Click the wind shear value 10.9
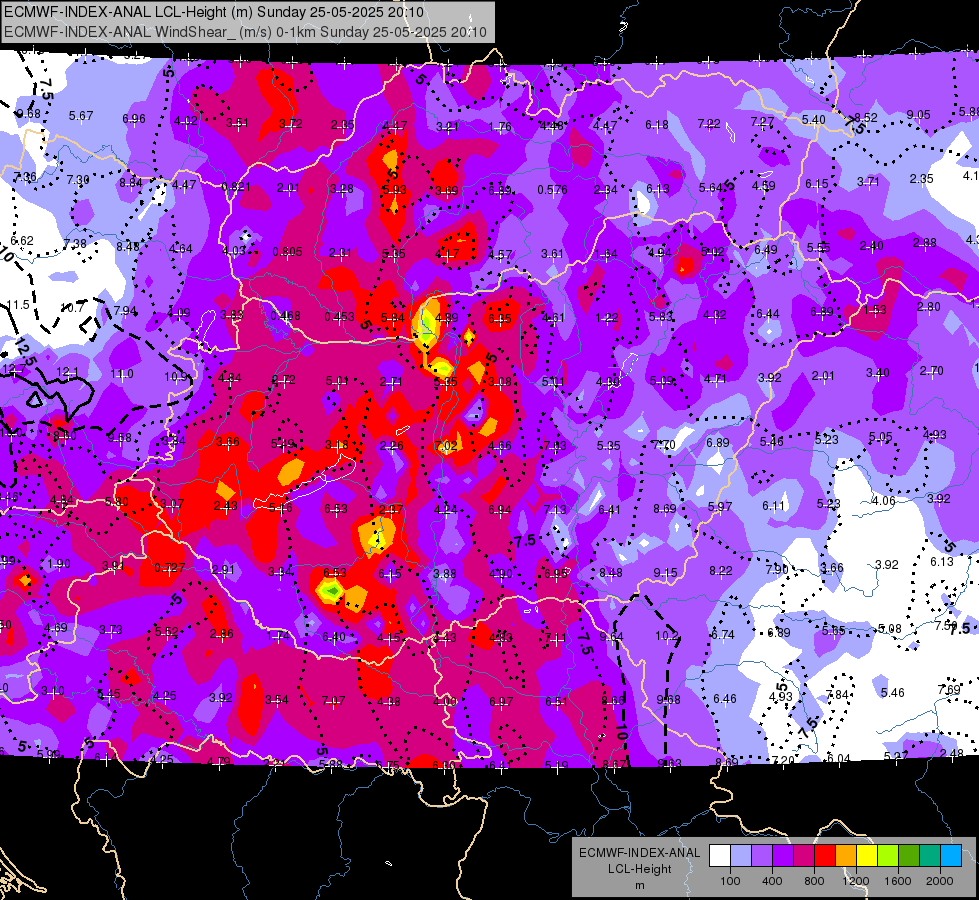Screen dimensions: 979x900 coord(176,377)
